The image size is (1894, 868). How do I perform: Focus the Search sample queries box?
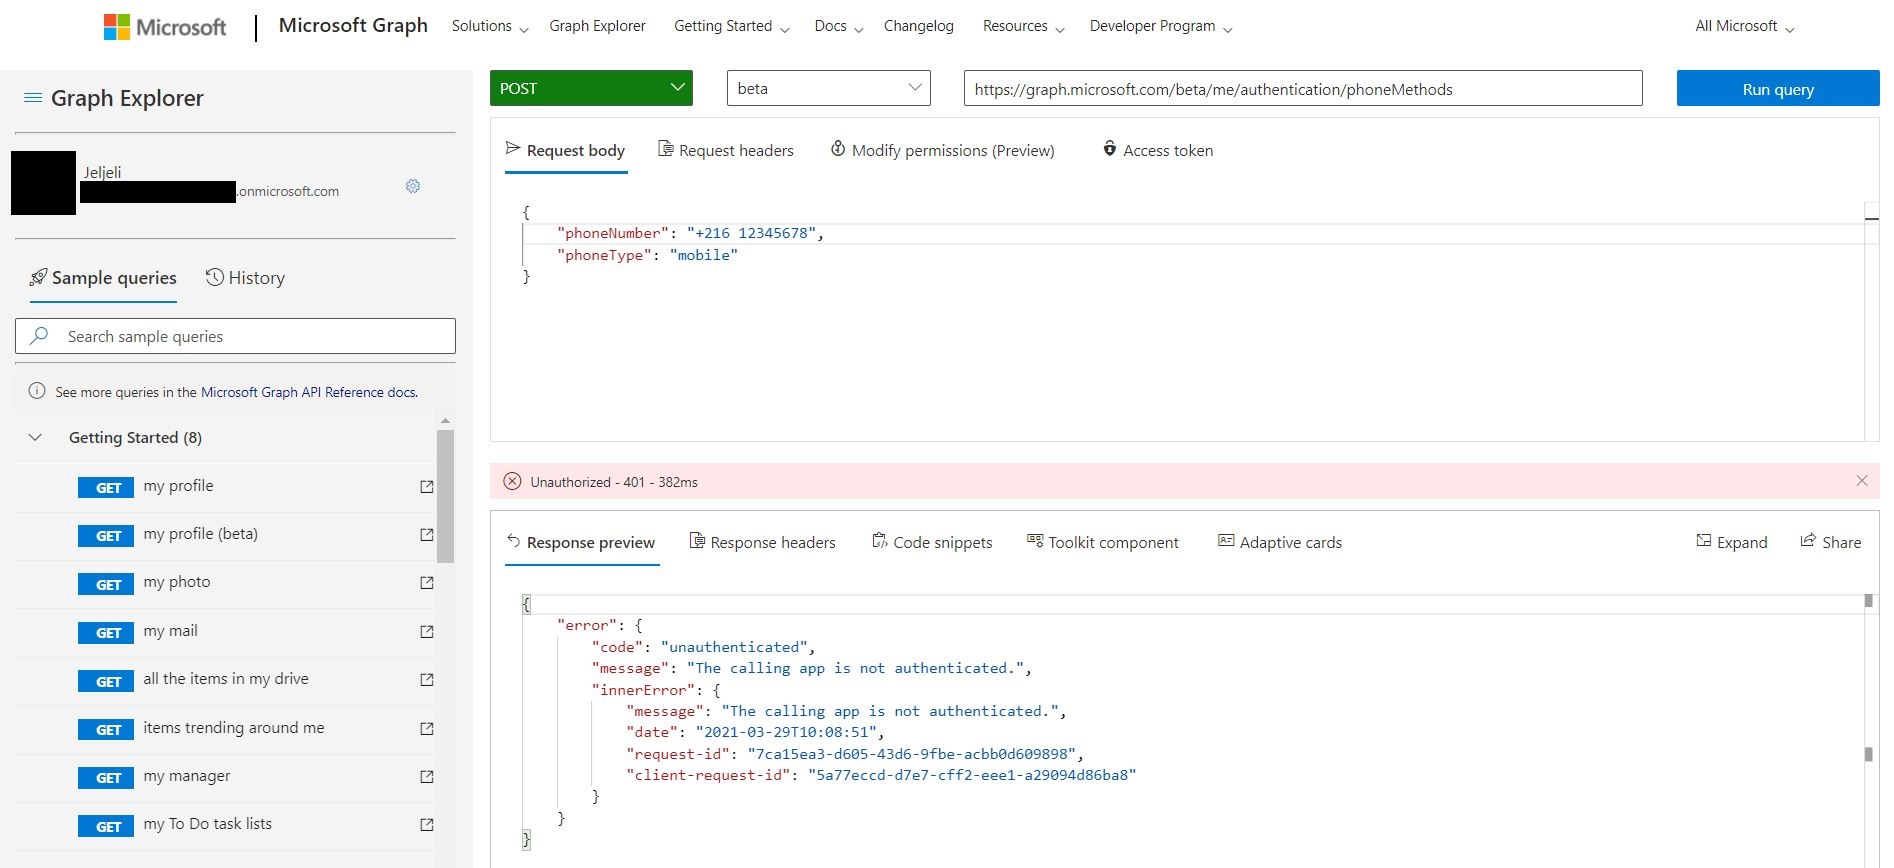[x=235, y=336]
